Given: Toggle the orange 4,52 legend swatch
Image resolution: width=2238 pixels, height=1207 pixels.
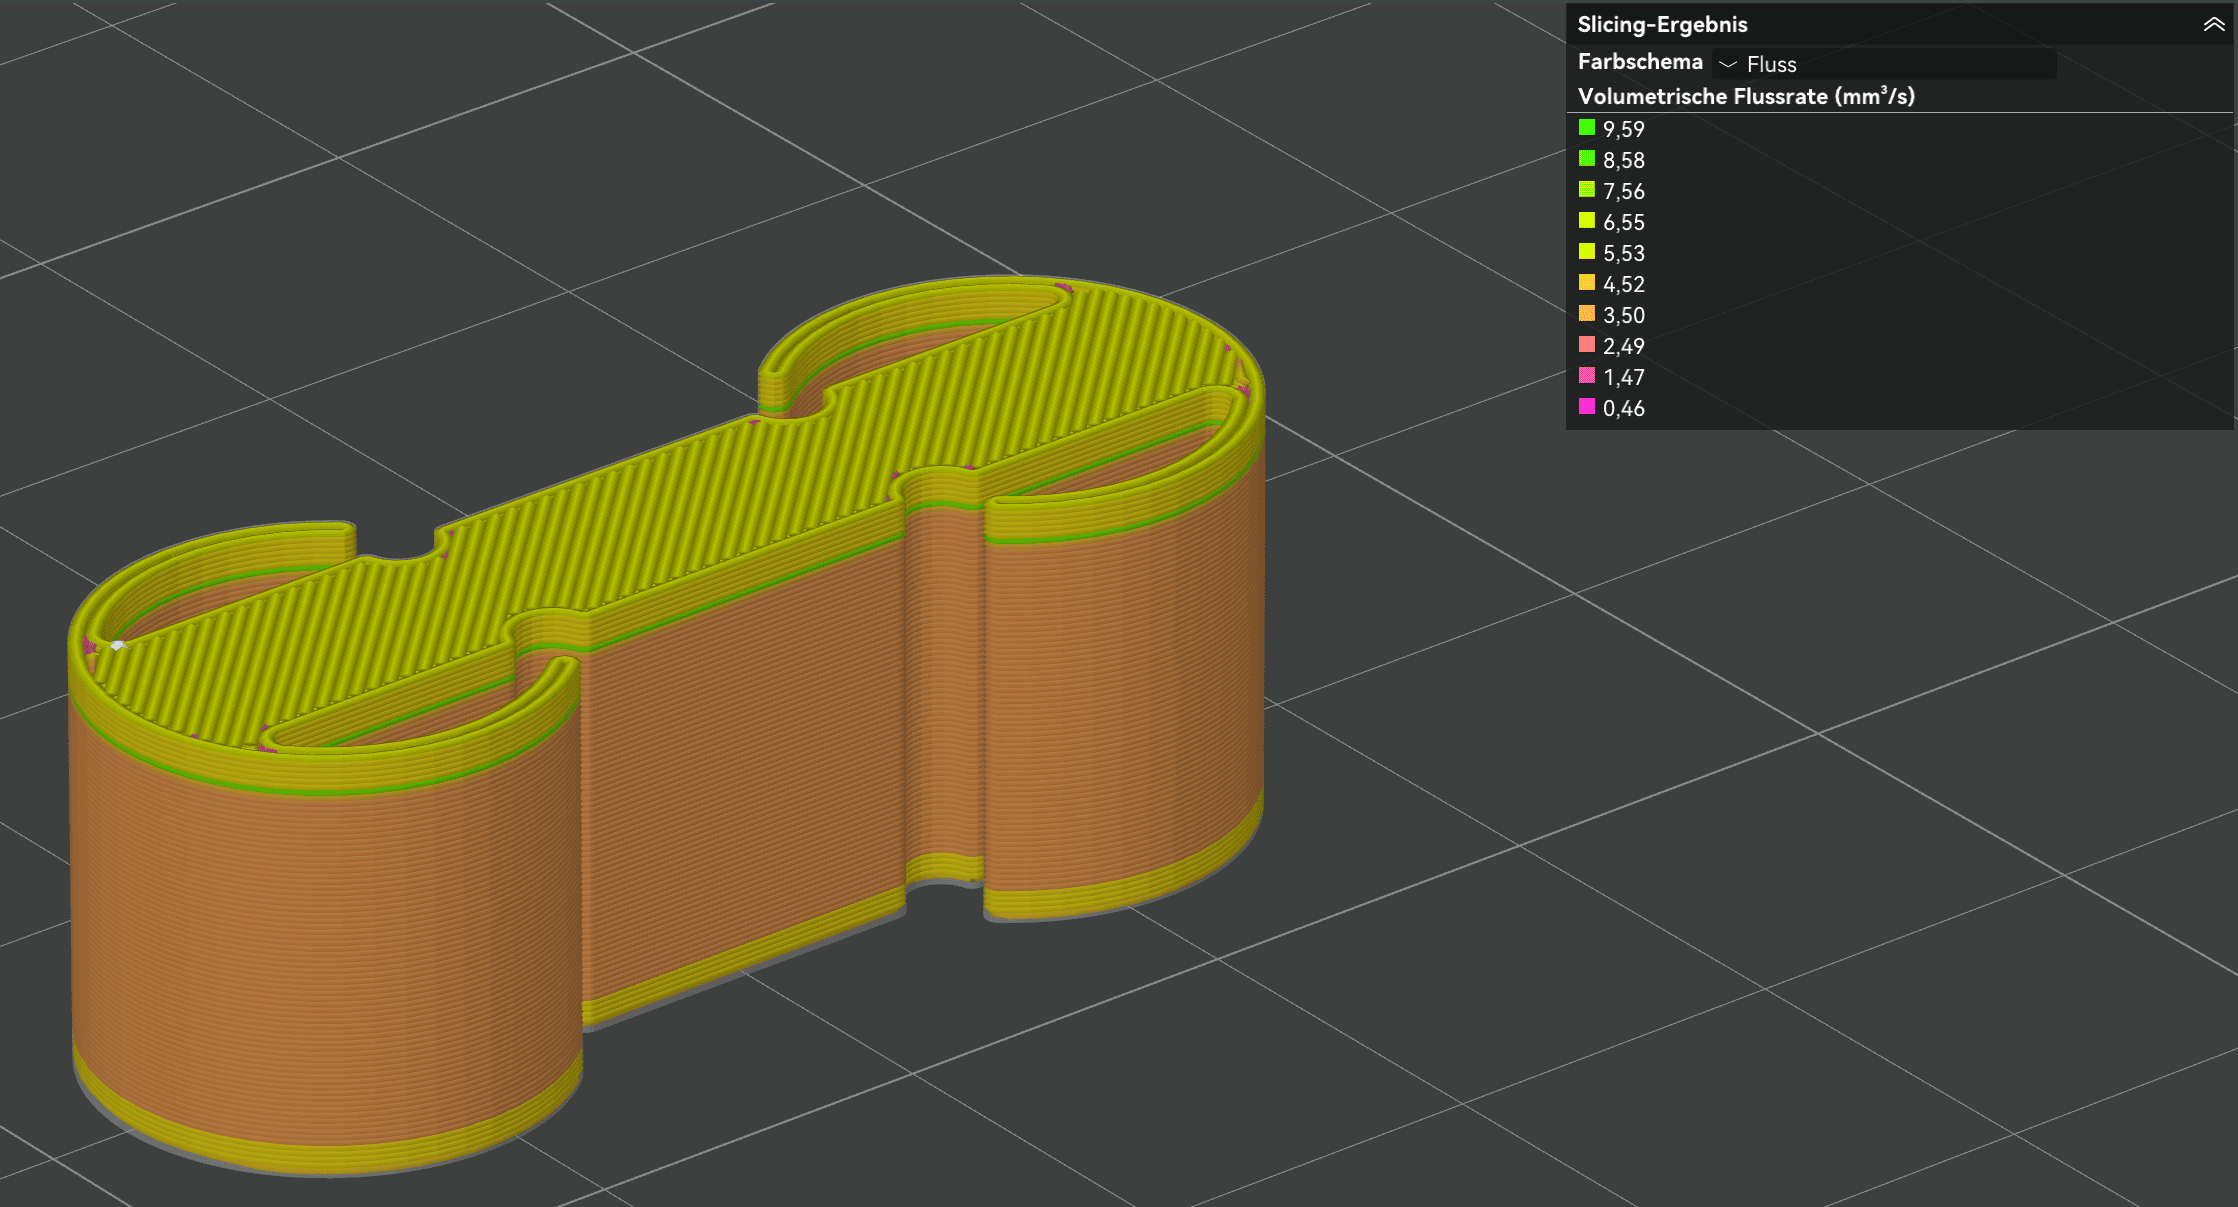Looking at the screenshot, I should click(1586, 283).
